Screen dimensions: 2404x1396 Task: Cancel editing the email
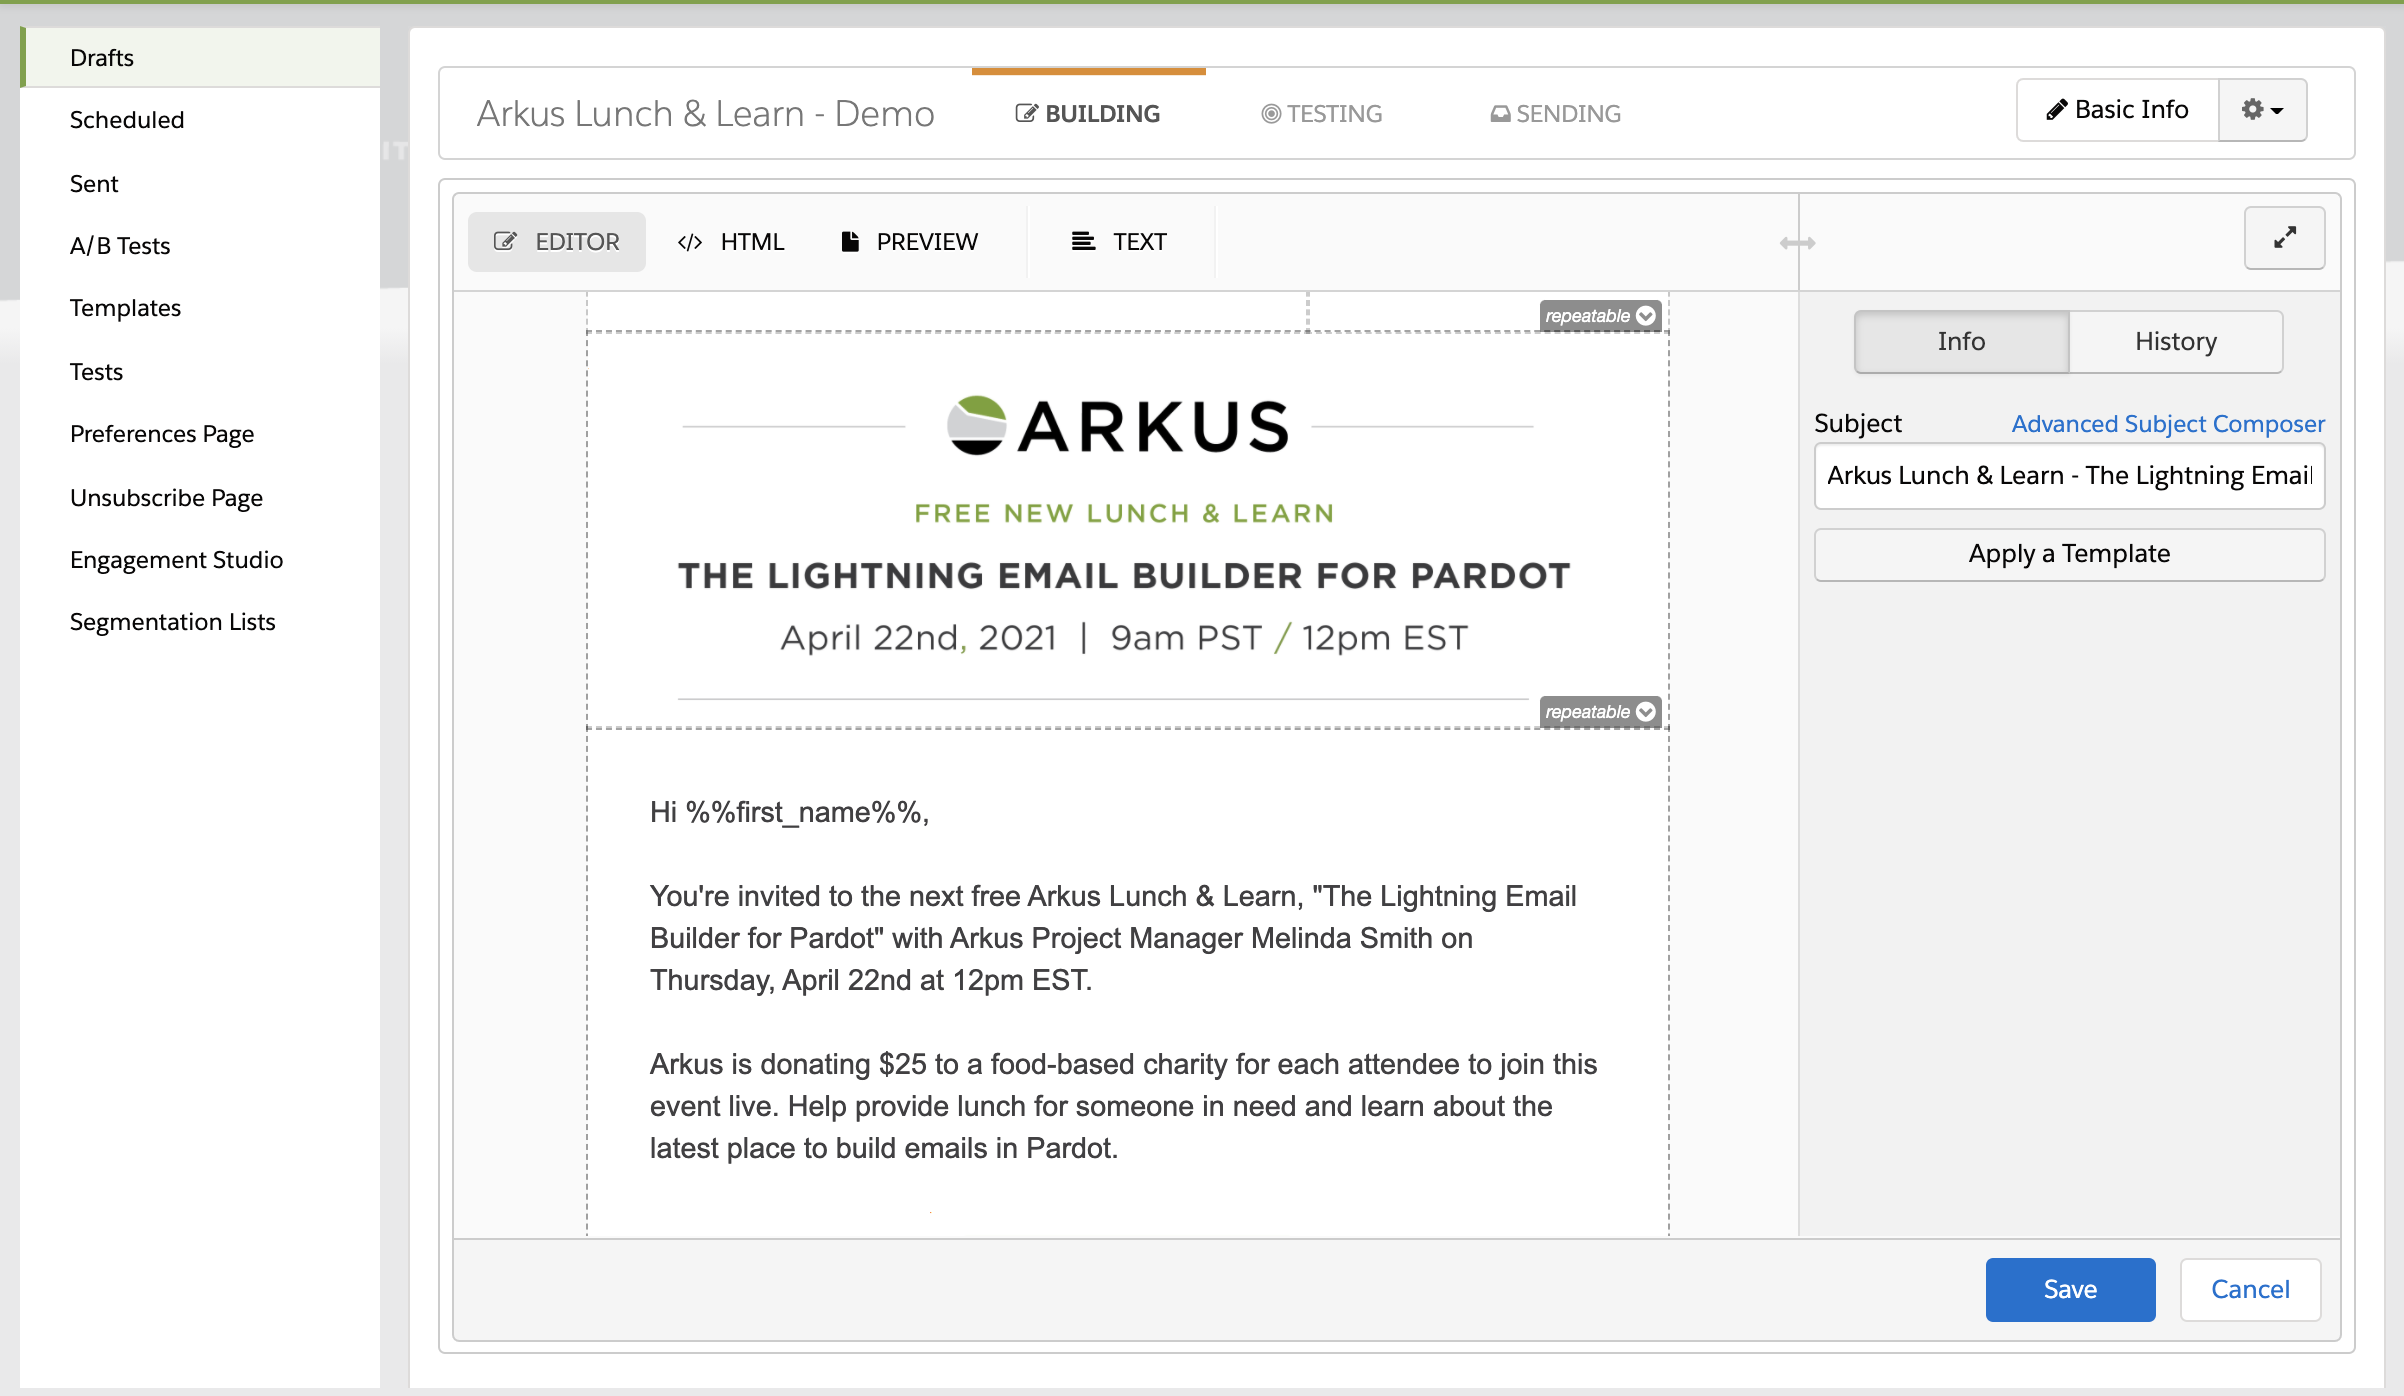2250,1290
